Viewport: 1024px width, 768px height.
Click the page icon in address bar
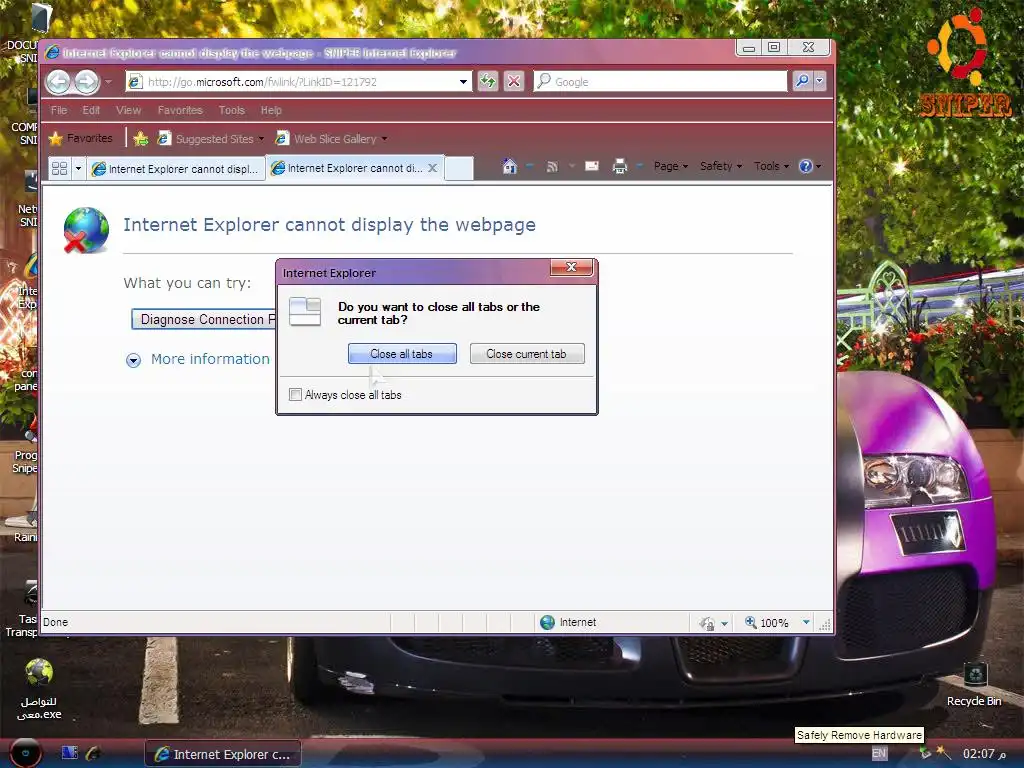pyautogui.click(x=135, y=82)
